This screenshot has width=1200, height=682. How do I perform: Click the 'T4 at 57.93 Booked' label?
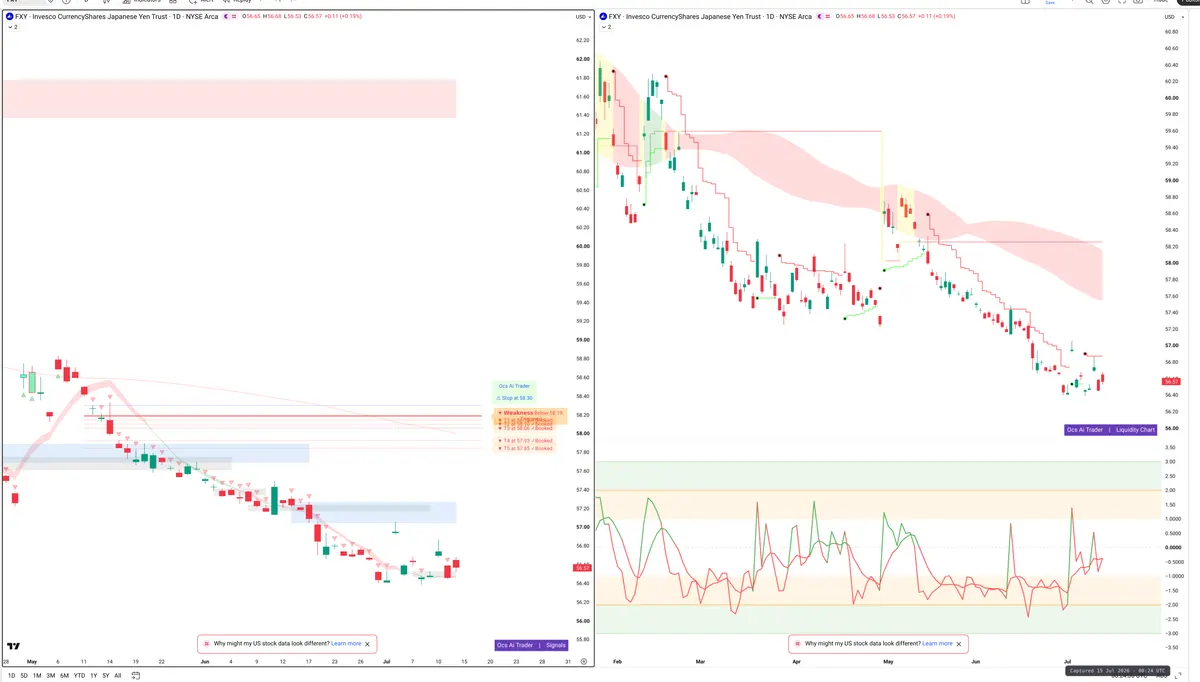click(525, 440)
